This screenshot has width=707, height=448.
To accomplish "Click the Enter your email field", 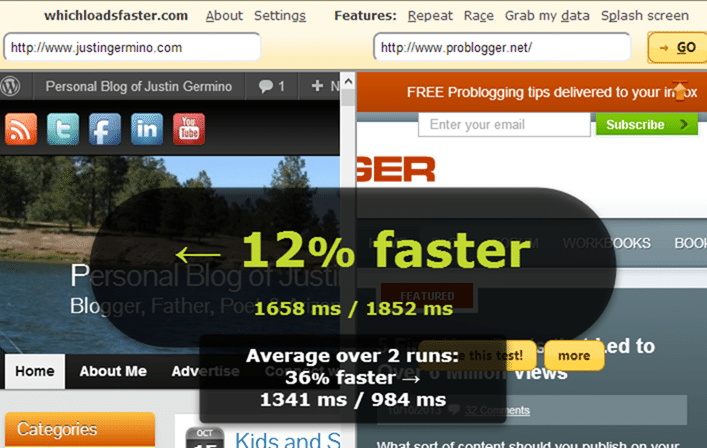I will click(x=504, y=124).
